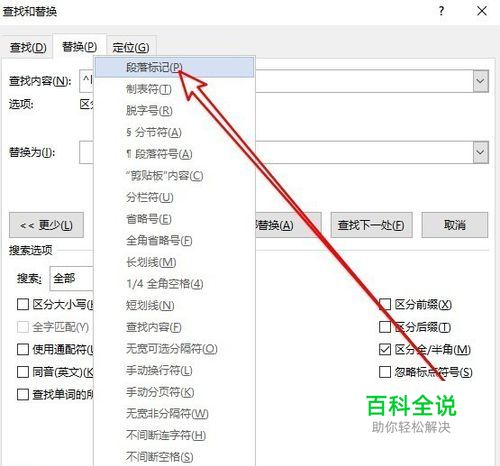Pick ¶ 段落符号(A) menu item

click(174, 154)
